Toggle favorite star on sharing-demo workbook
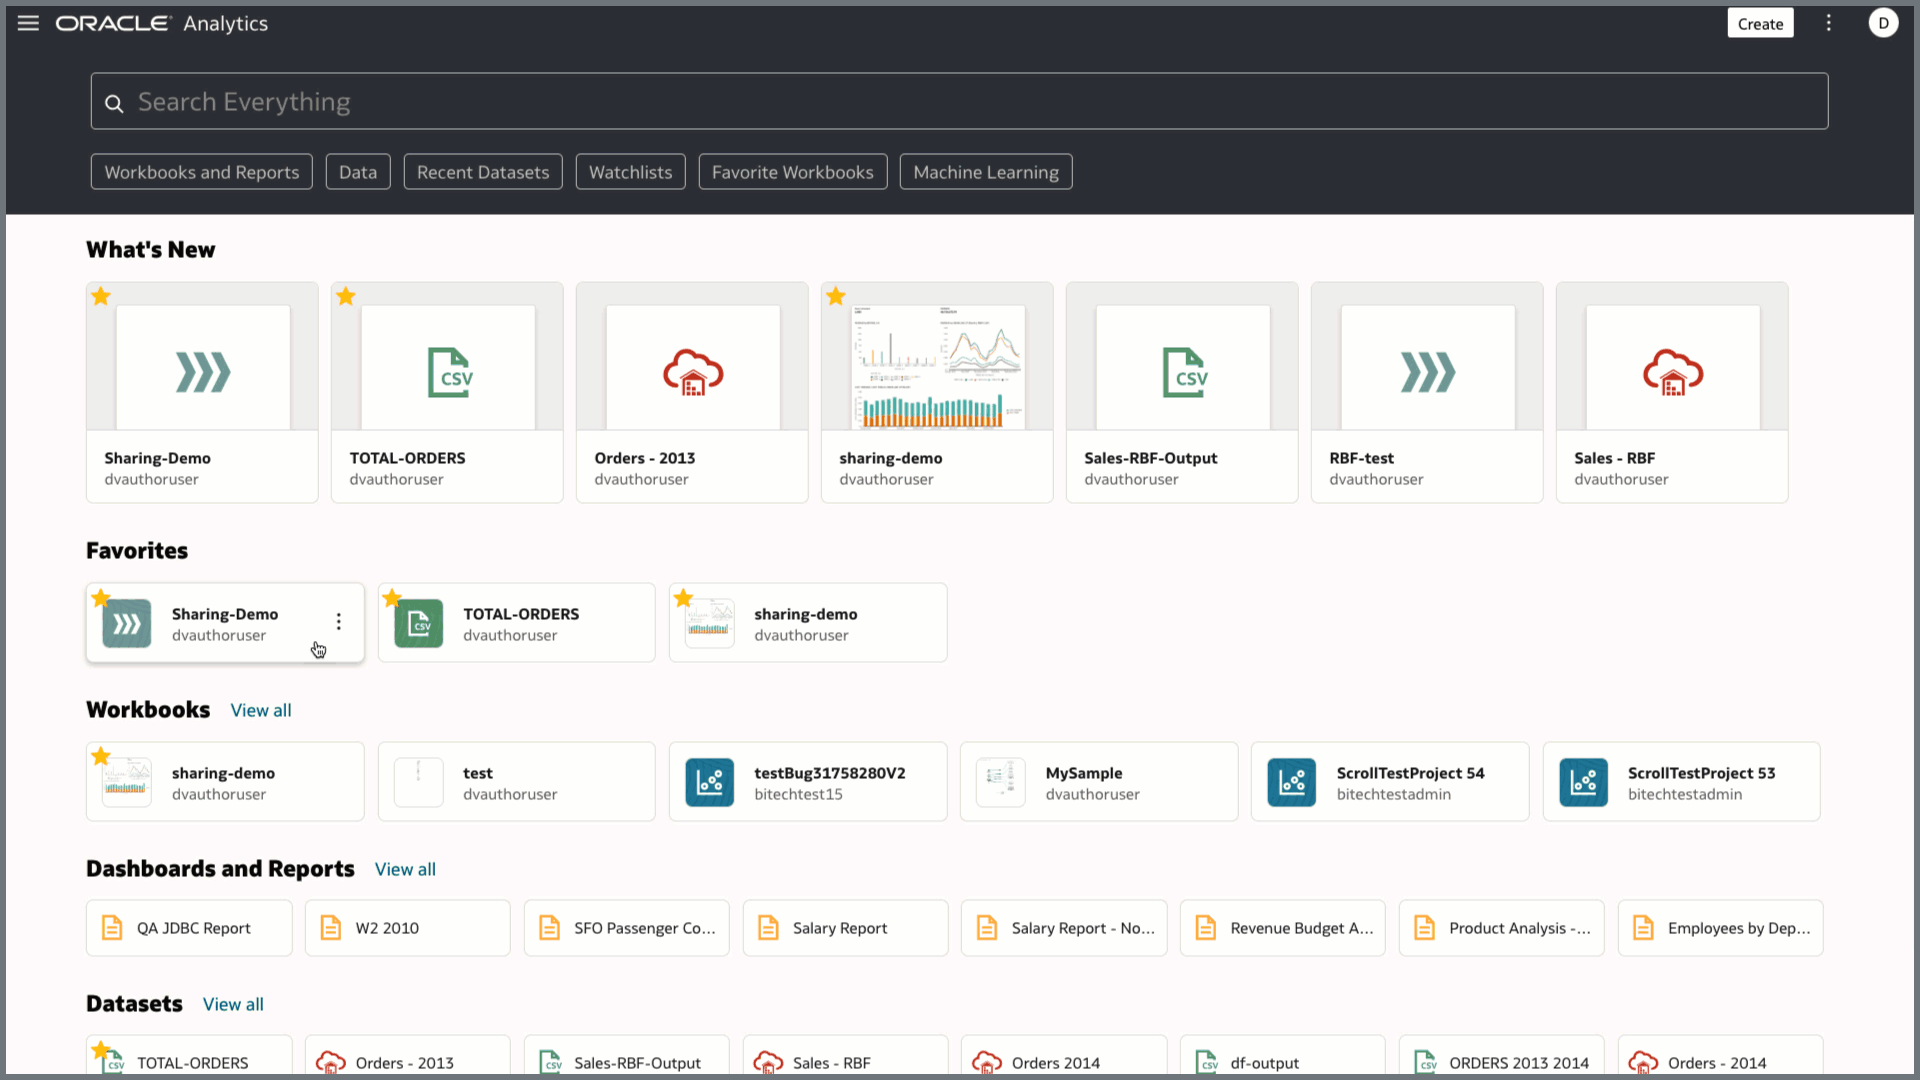The width and height of the screenshot is (1920, 1080). tap(100, 756)
